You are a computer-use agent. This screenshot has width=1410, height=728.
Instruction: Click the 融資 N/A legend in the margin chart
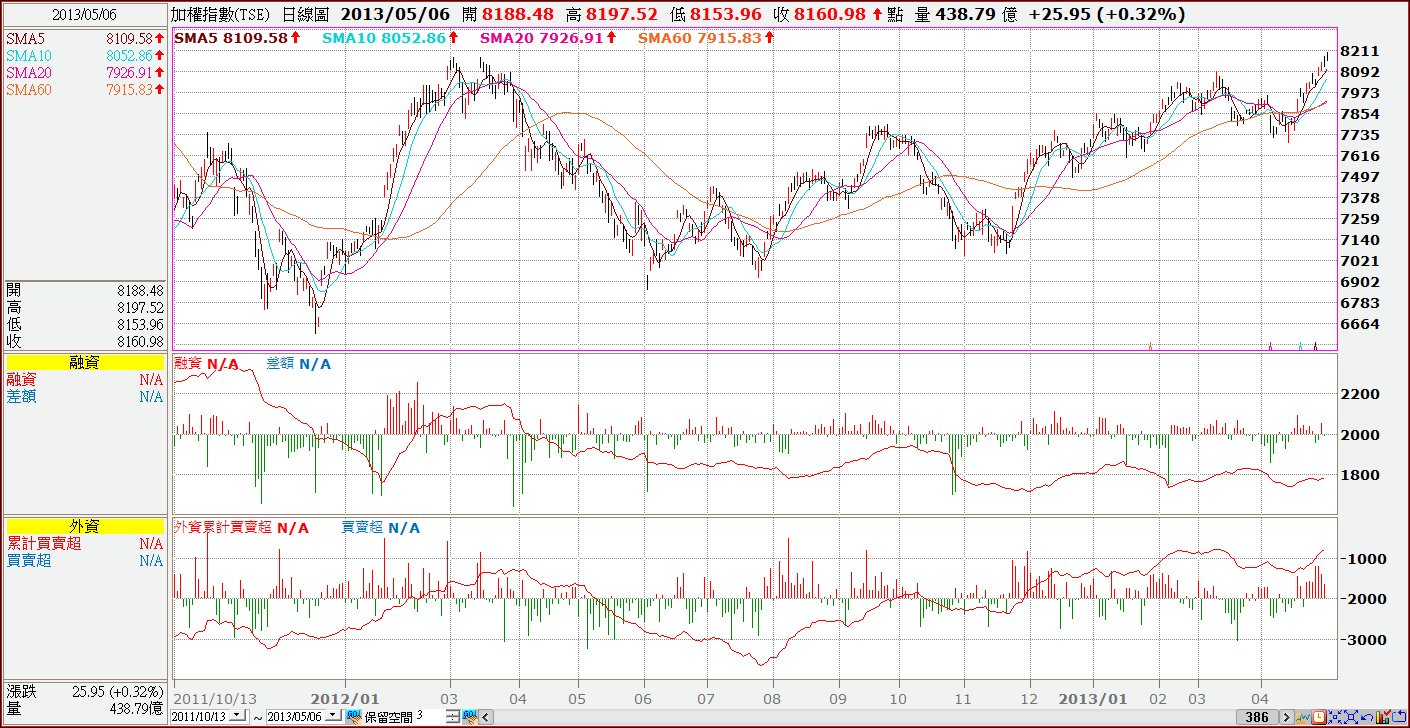206,364
